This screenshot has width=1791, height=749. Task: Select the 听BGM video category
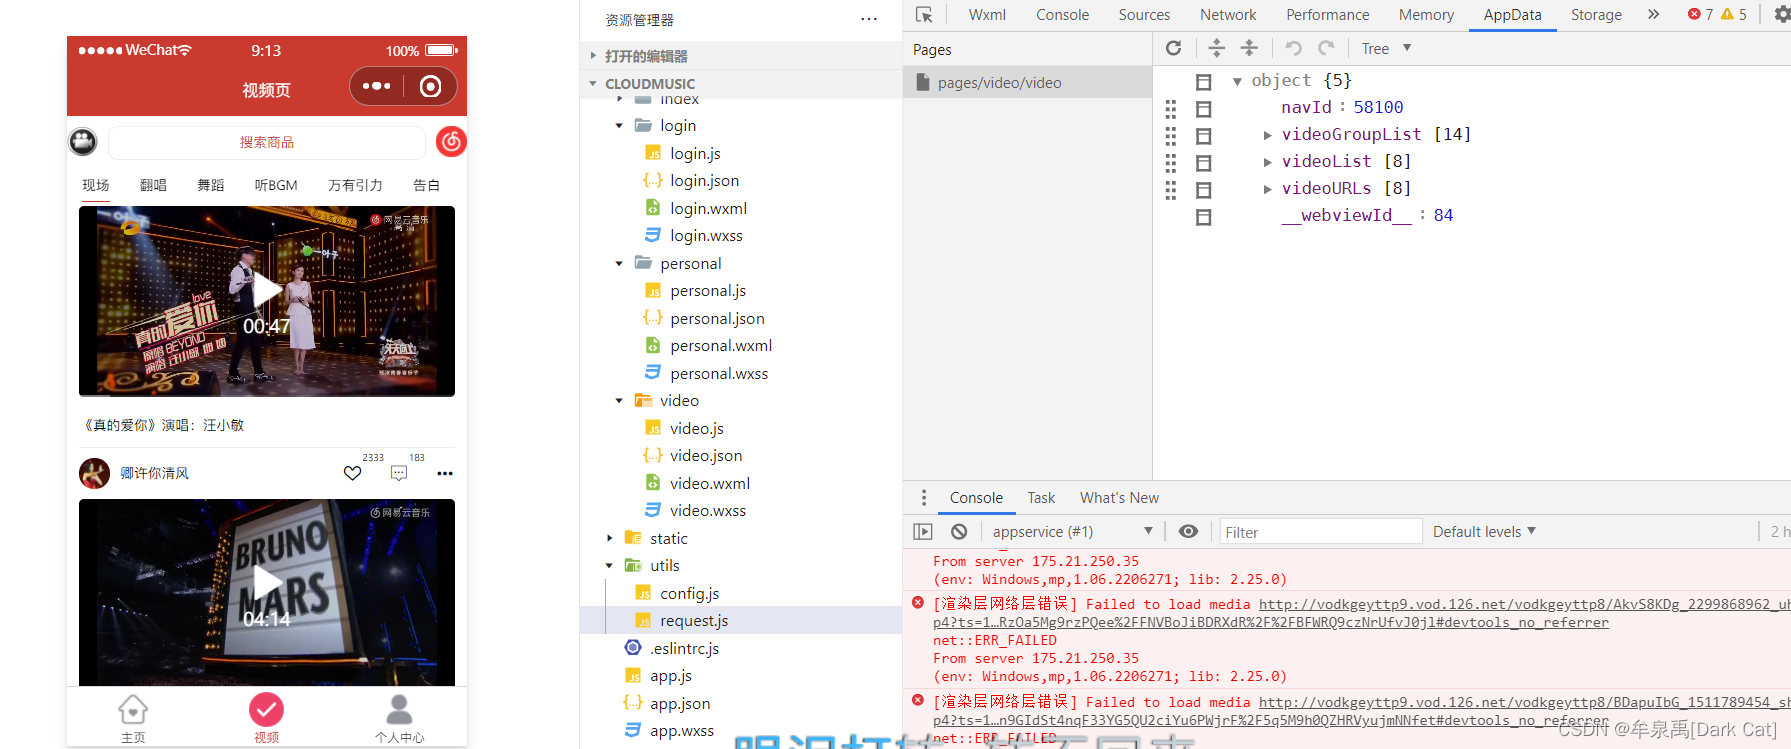[x=276, y=185]
